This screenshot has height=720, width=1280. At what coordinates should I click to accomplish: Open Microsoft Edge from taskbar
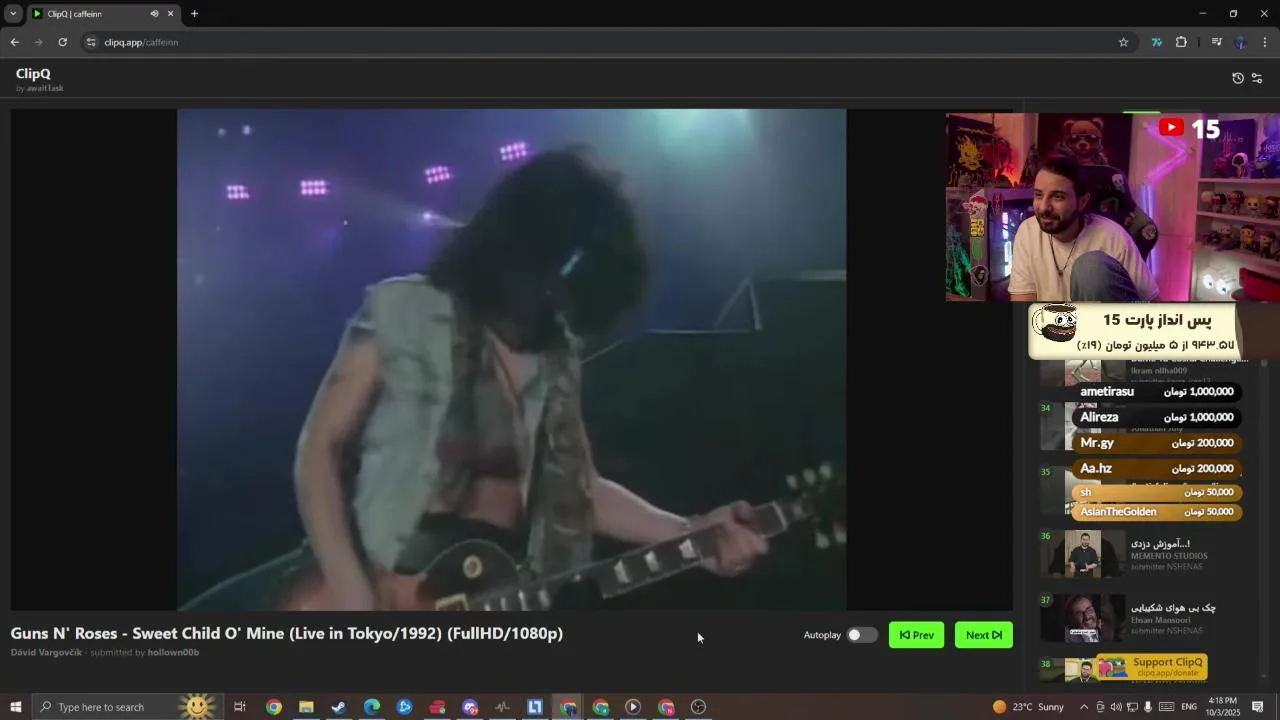click(371, 707)
